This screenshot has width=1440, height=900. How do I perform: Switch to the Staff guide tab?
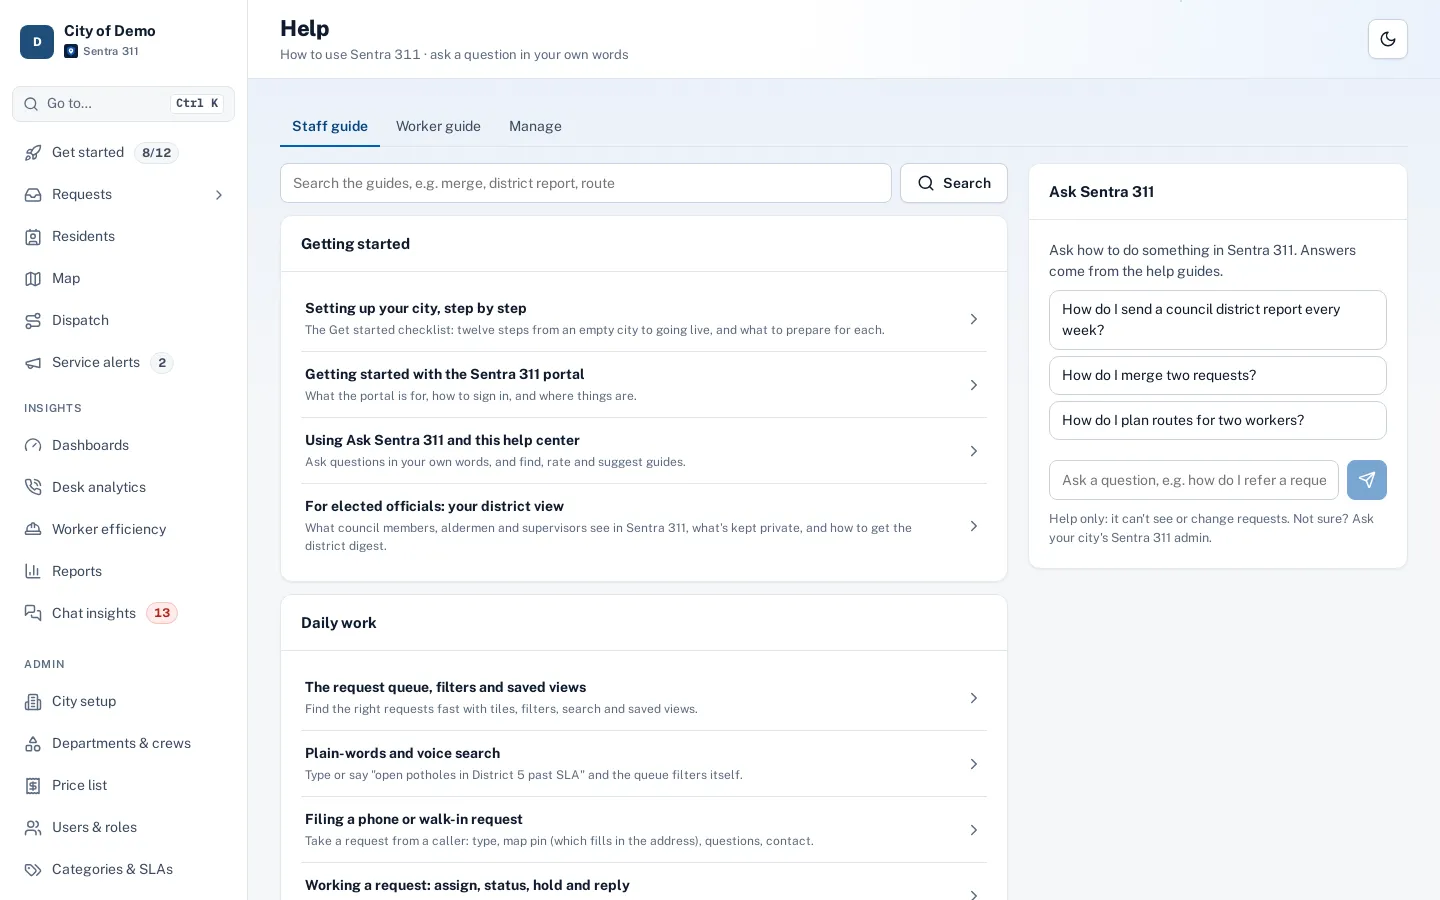click(330, 126)
